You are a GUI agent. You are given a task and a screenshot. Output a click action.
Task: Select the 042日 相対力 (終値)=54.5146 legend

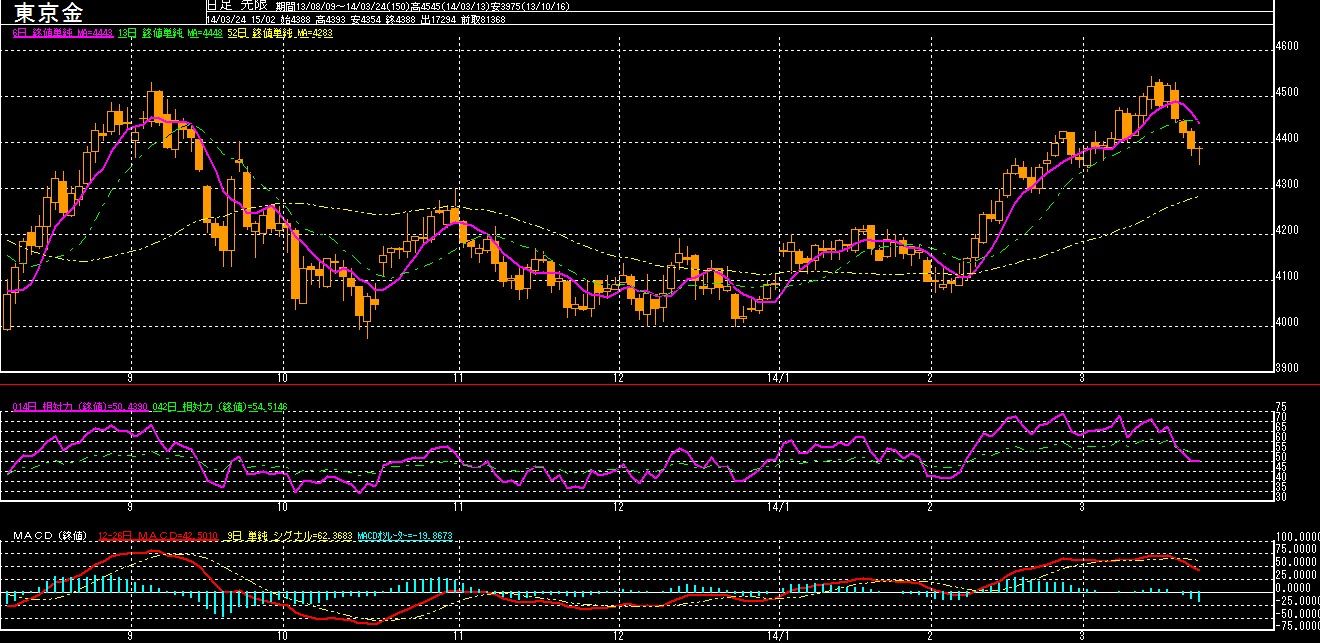click(x=222, y=406)
